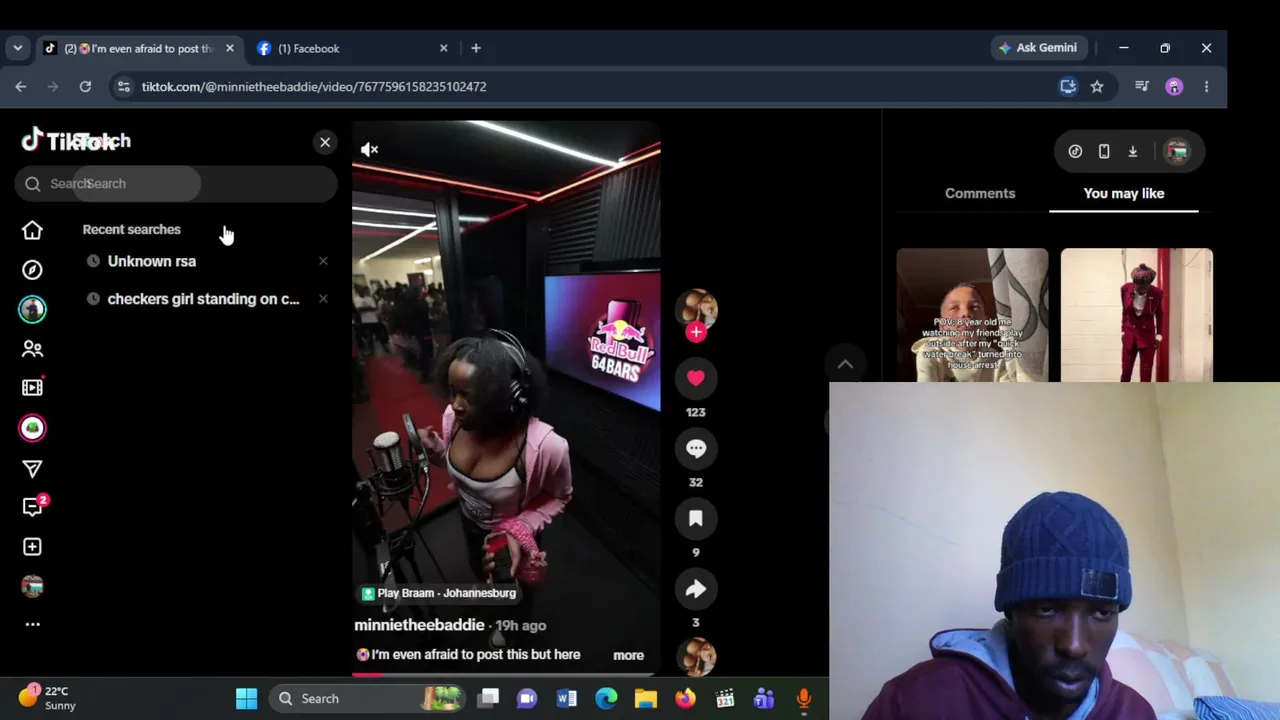
Task: Open Task View from the taskbar
Action: [x=488, y=698]
